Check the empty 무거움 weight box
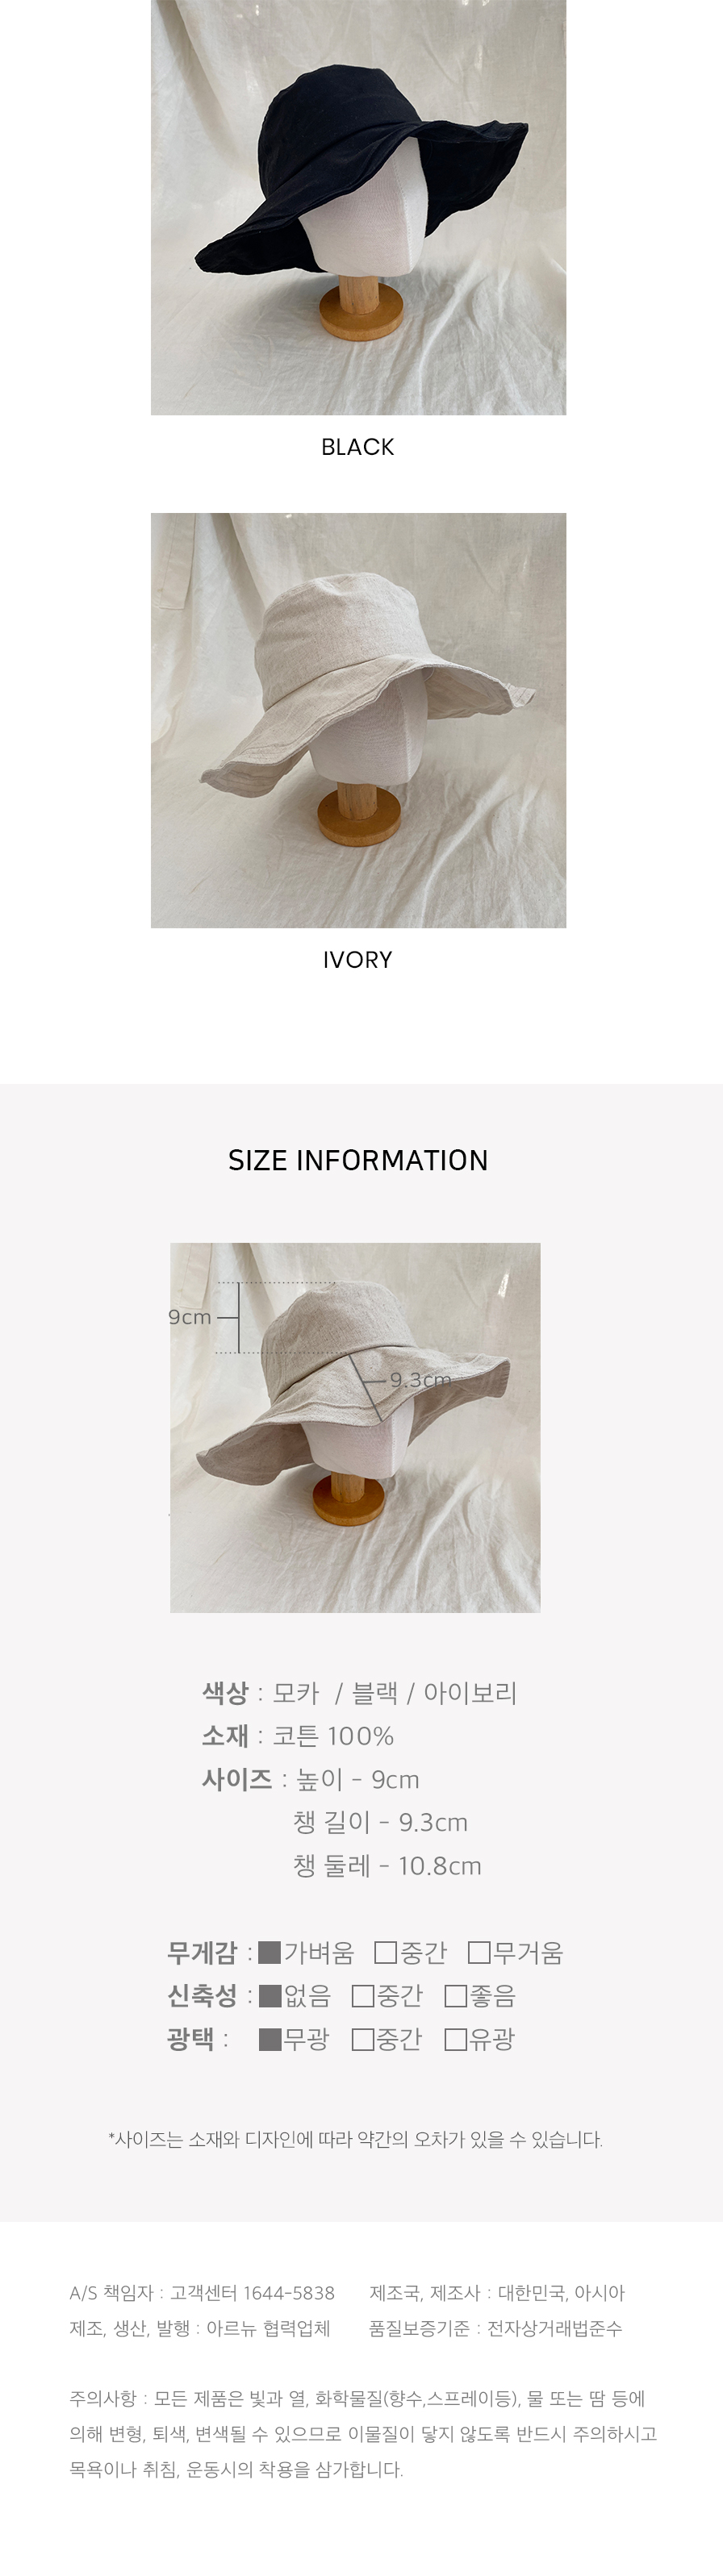Viewport: 723px width, 2576px height. 479,1952
